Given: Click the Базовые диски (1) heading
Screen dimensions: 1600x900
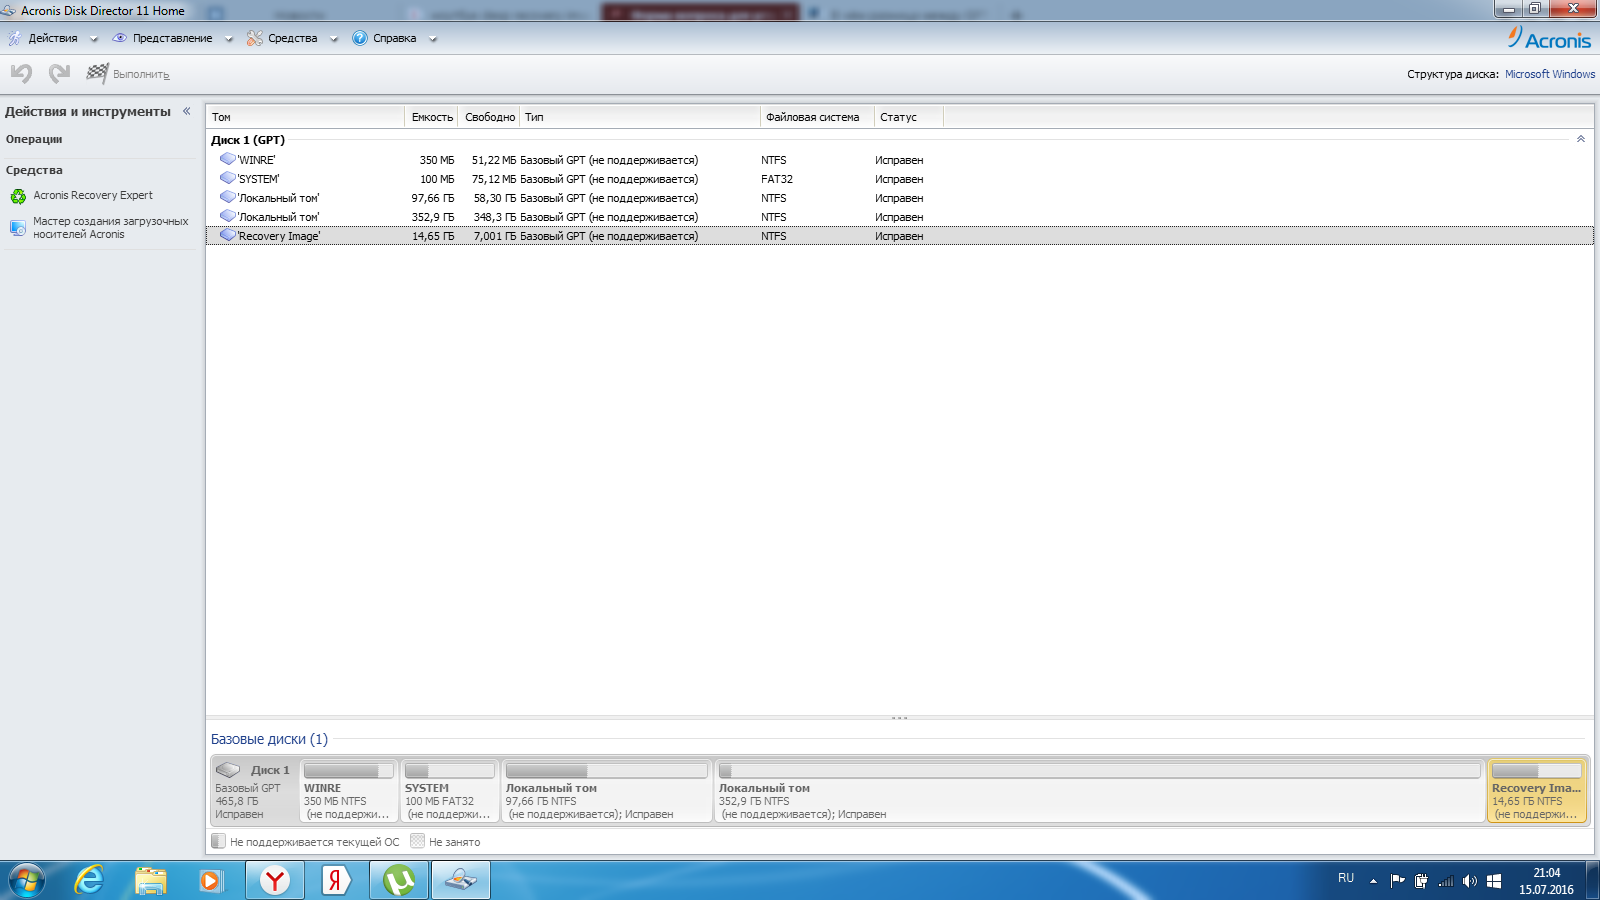Looking at the screenshot, I should [x=269, y=739].
